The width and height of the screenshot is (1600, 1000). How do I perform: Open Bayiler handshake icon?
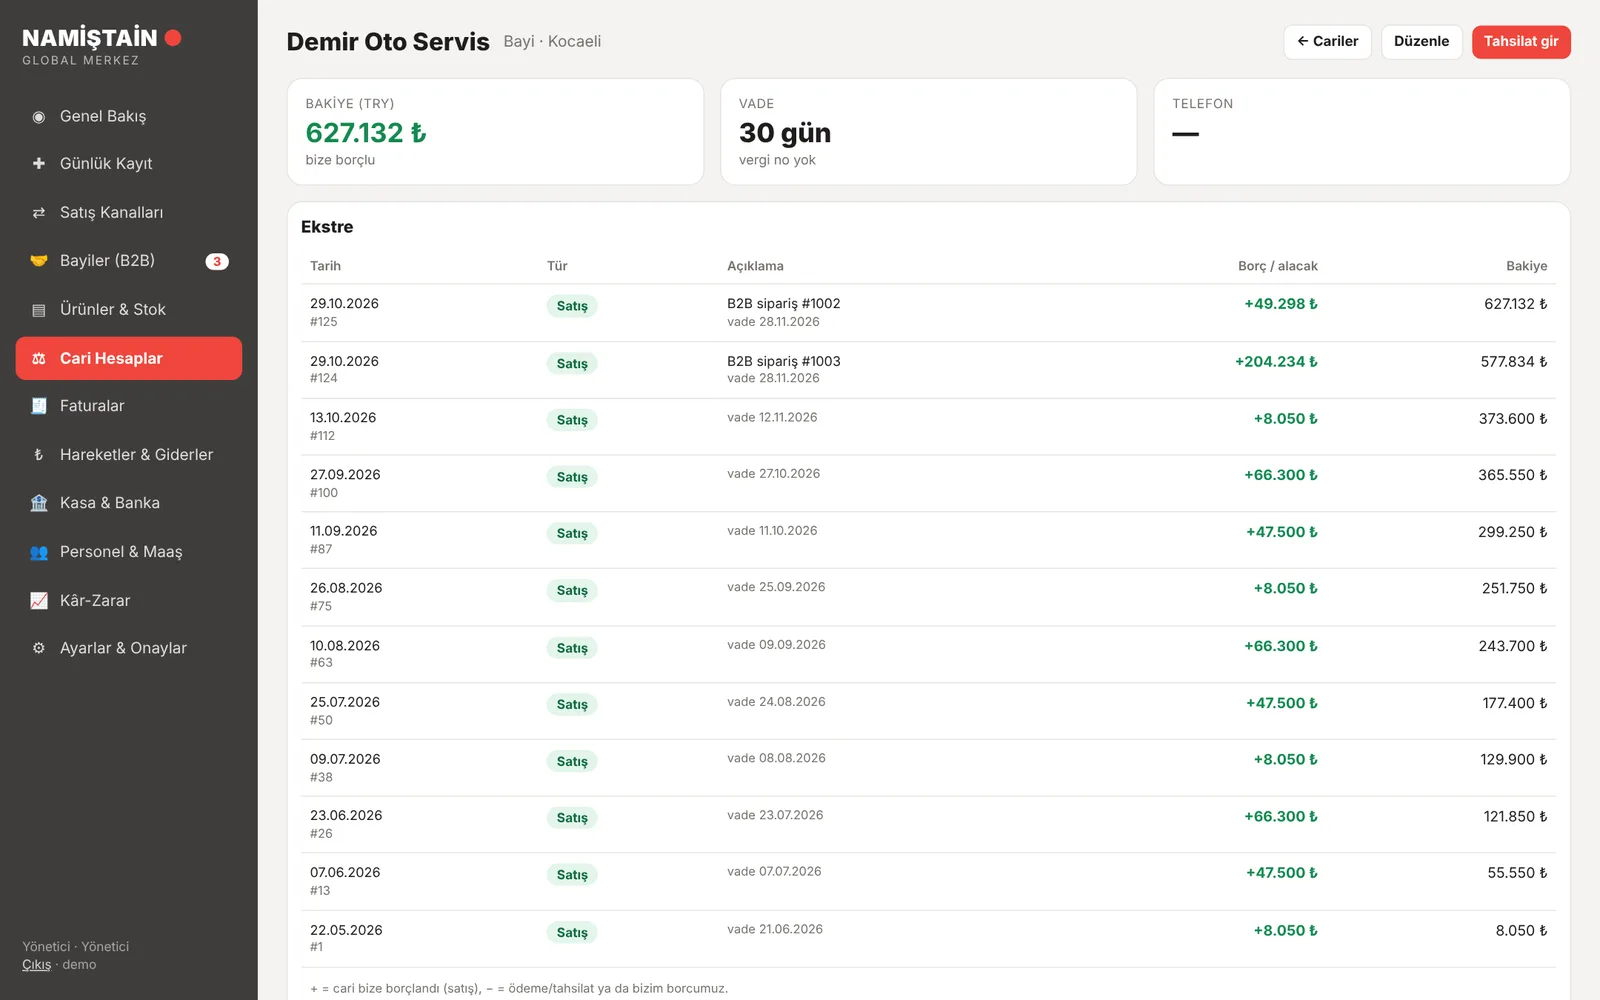39,261
